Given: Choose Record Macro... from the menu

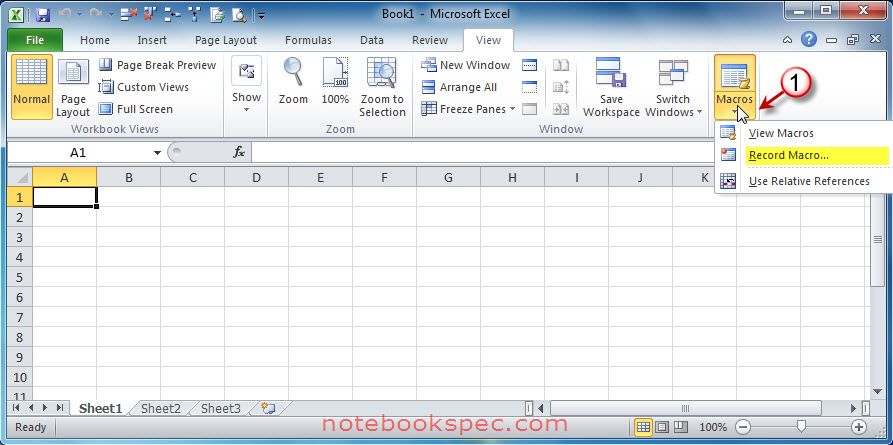Looking at the screenshot, I should 788,156.
